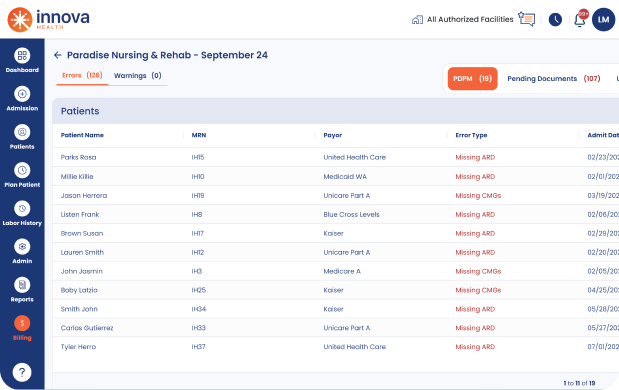Open the Parks Rosa patient row
Viewport: 619px width, 390px height.
pos(336,157)
